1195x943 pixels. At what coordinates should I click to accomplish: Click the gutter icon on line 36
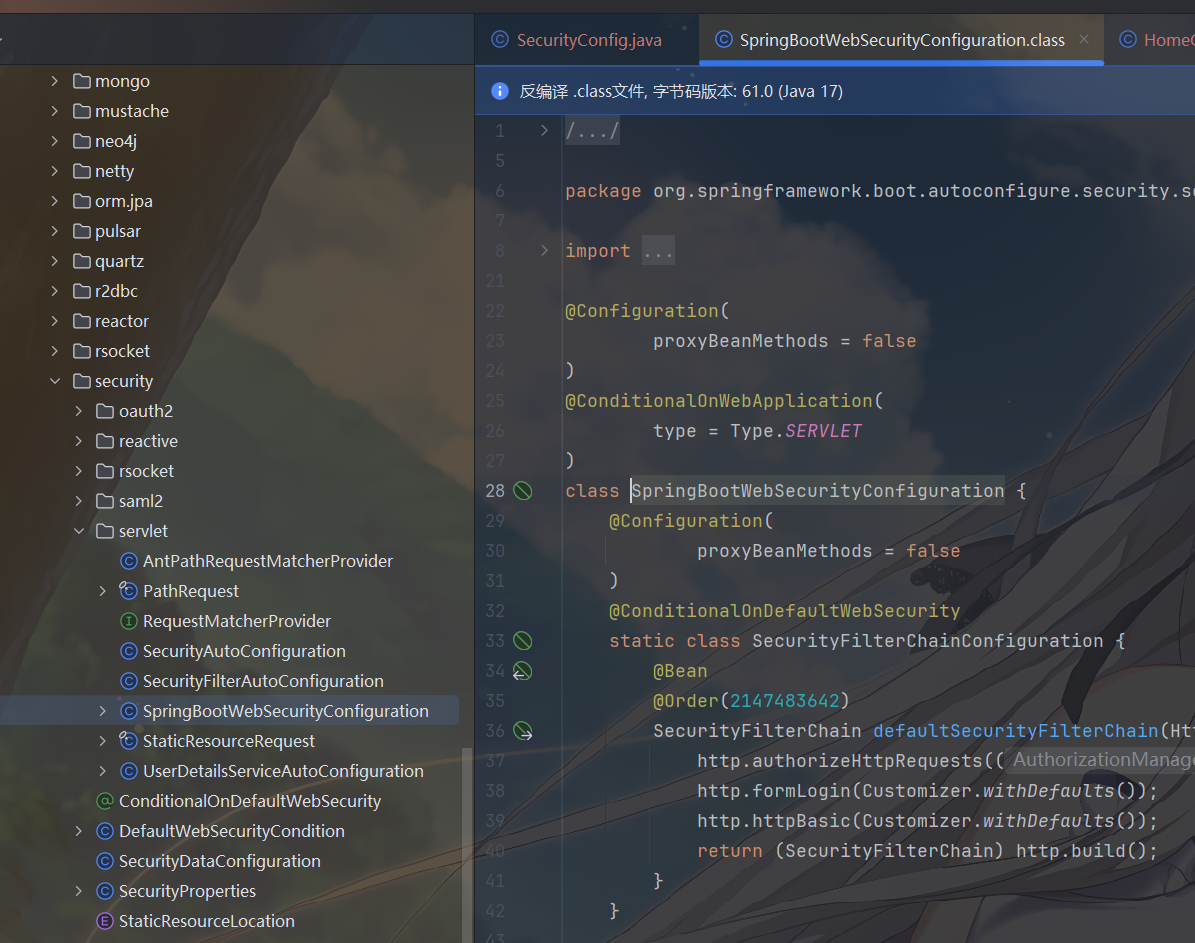(522, 731)
